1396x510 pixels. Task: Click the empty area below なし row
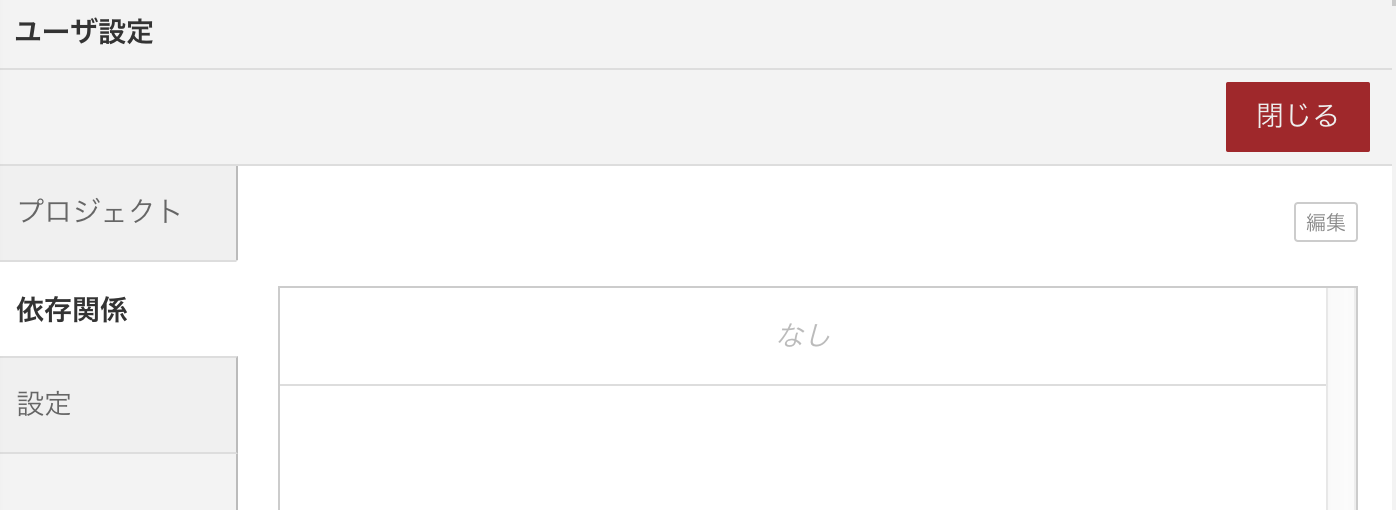pyautogui.click(x=803, y=447)
